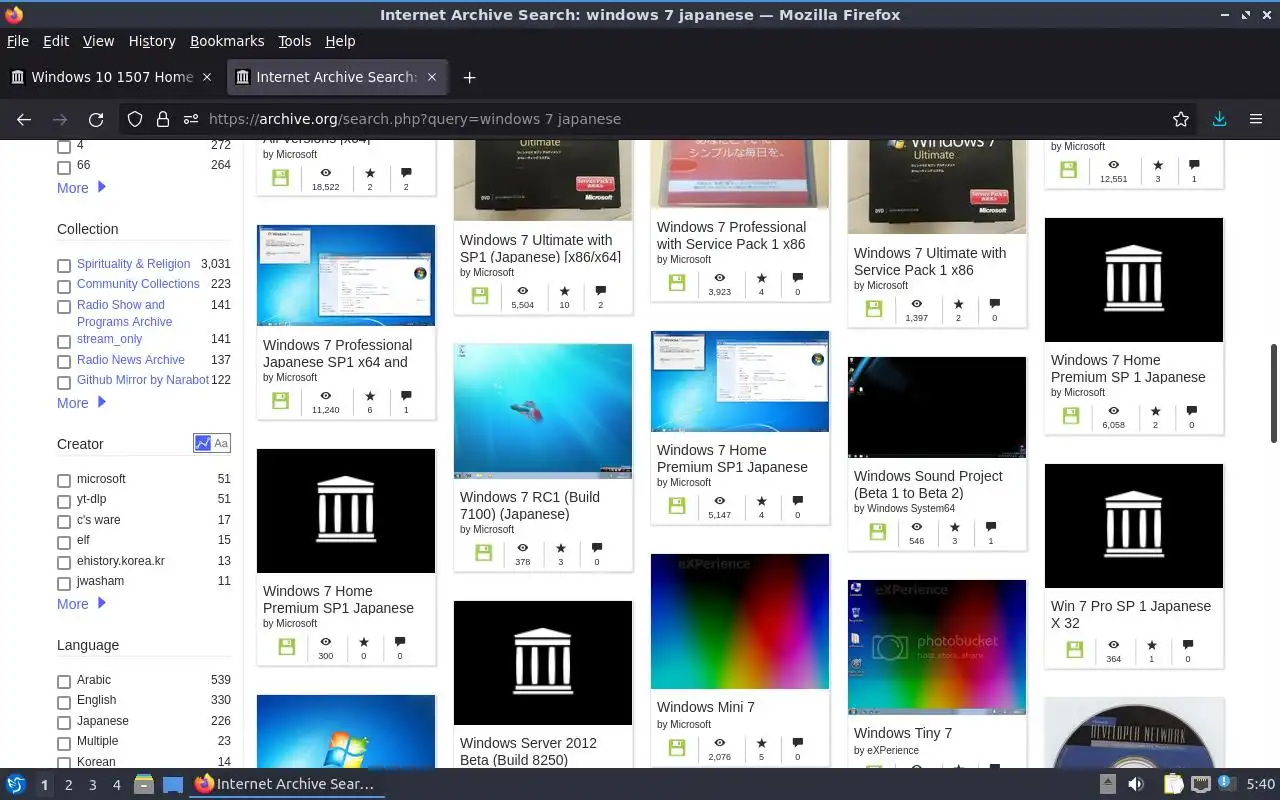Click the reviews bubble under Windows 7 Professional with Service Pack 1 x86
Image resolution: width=1280 pixels, height=800 pixels.
(797, 278)
